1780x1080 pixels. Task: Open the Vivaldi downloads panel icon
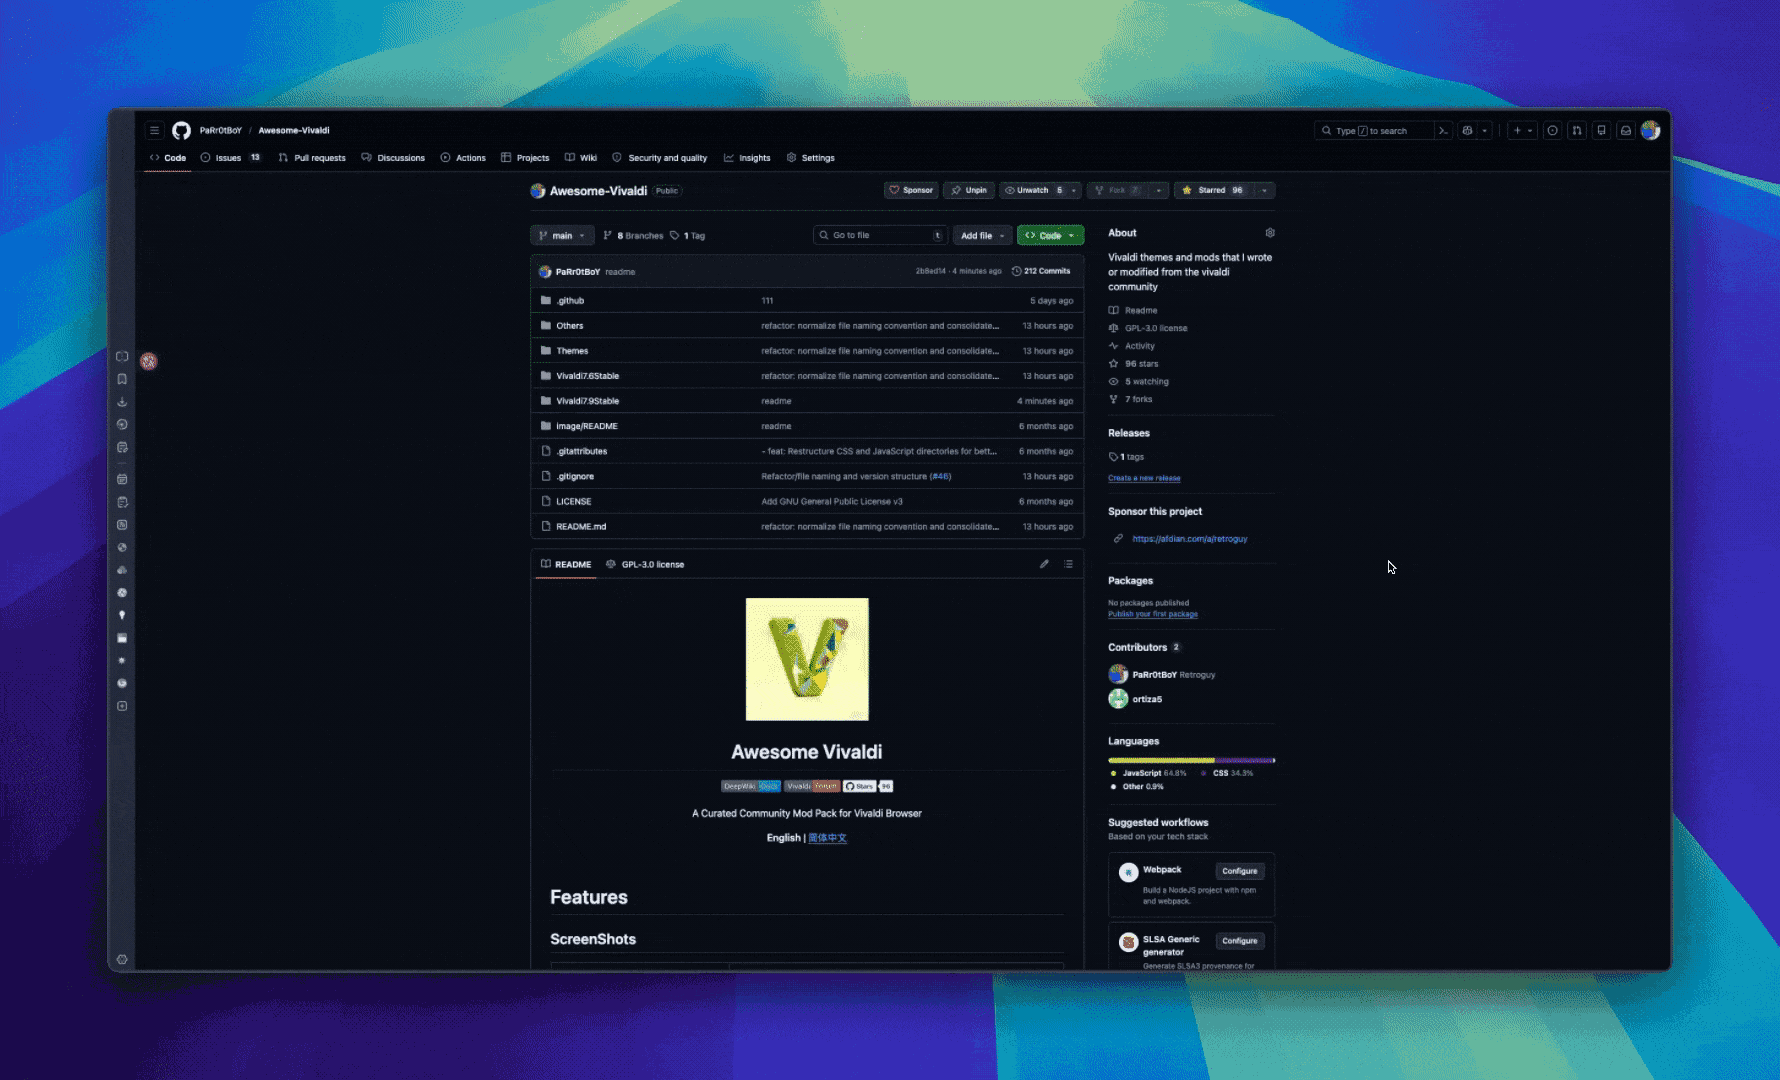pos(122,402)
